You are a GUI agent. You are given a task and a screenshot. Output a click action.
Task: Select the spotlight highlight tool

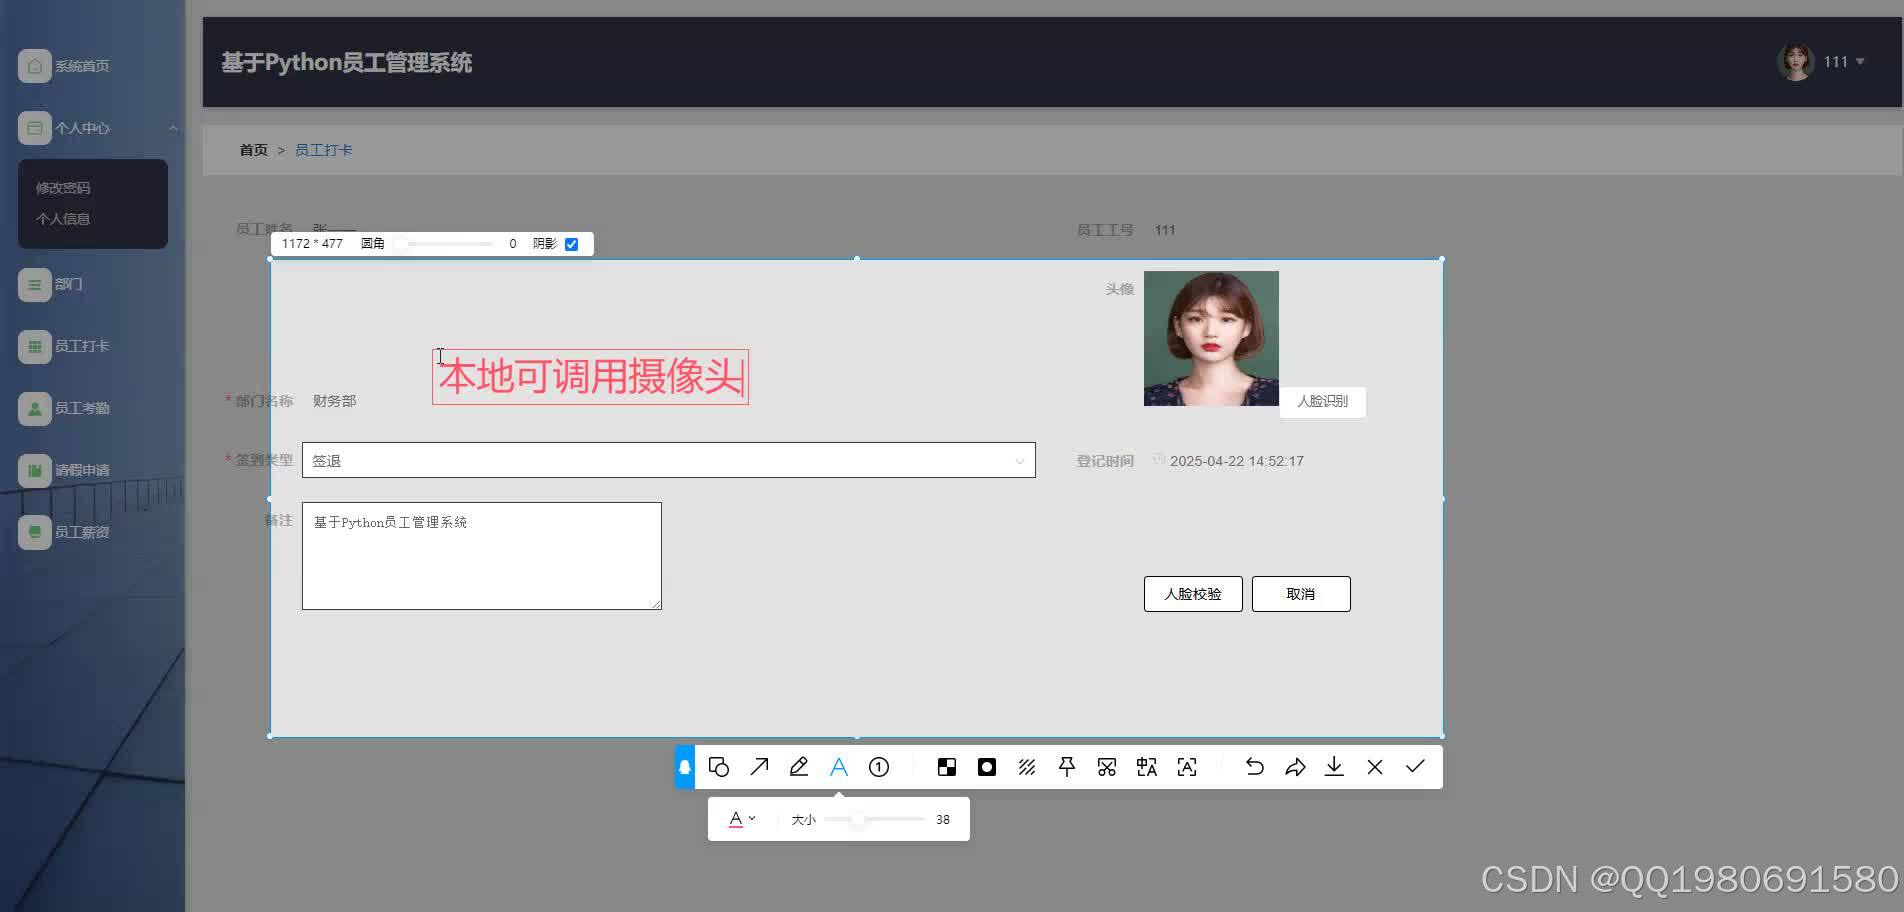(x=986, y=767)
